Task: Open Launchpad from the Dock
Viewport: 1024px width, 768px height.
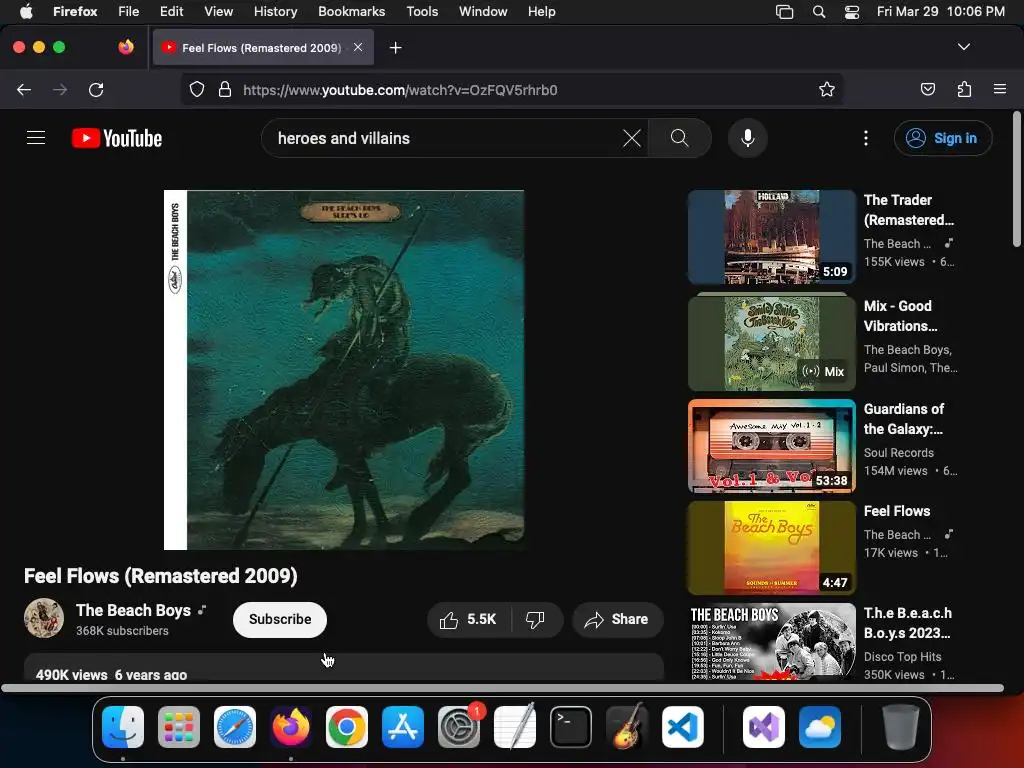Action: pos(179,727)
